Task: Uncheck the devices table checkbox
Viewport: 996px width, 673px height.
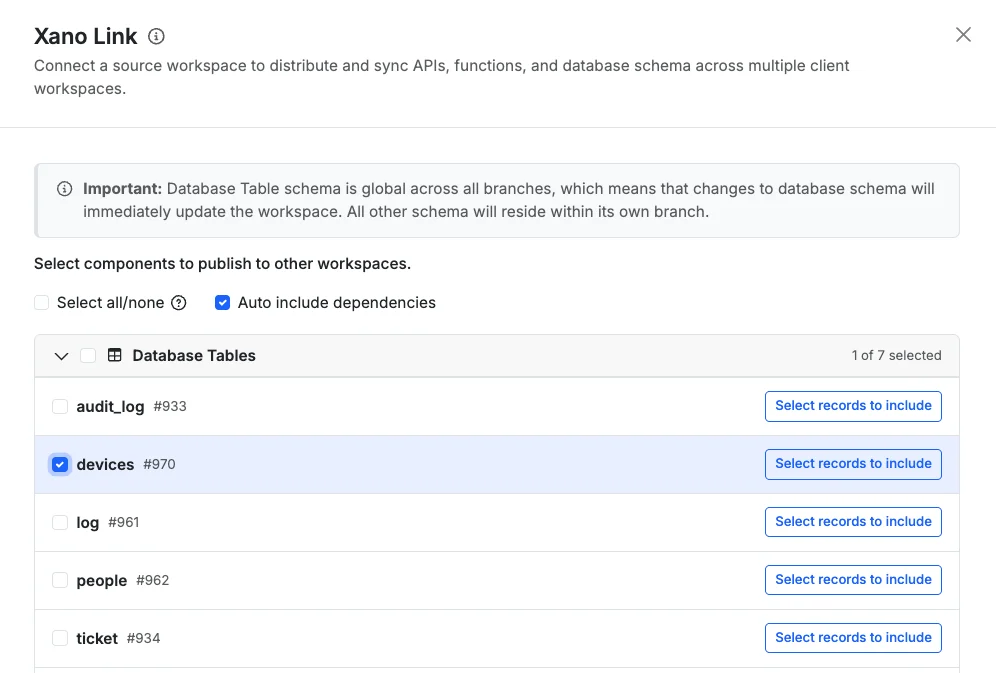Action: coord(60,464)
